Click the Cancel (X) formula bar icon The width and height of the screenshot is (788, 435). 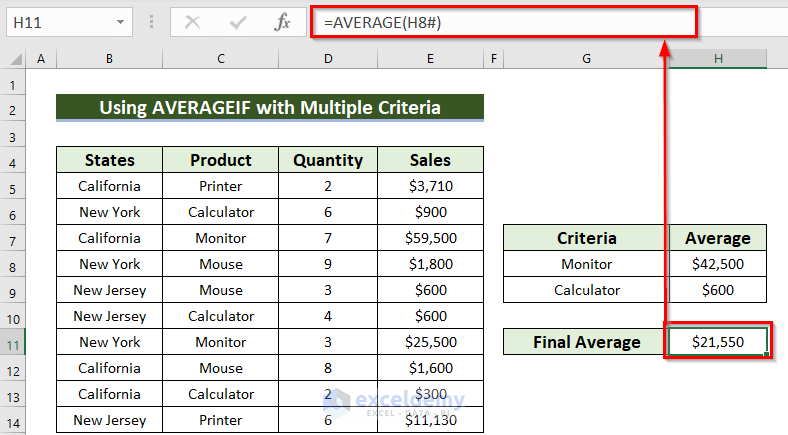click(x=193, y=22)
